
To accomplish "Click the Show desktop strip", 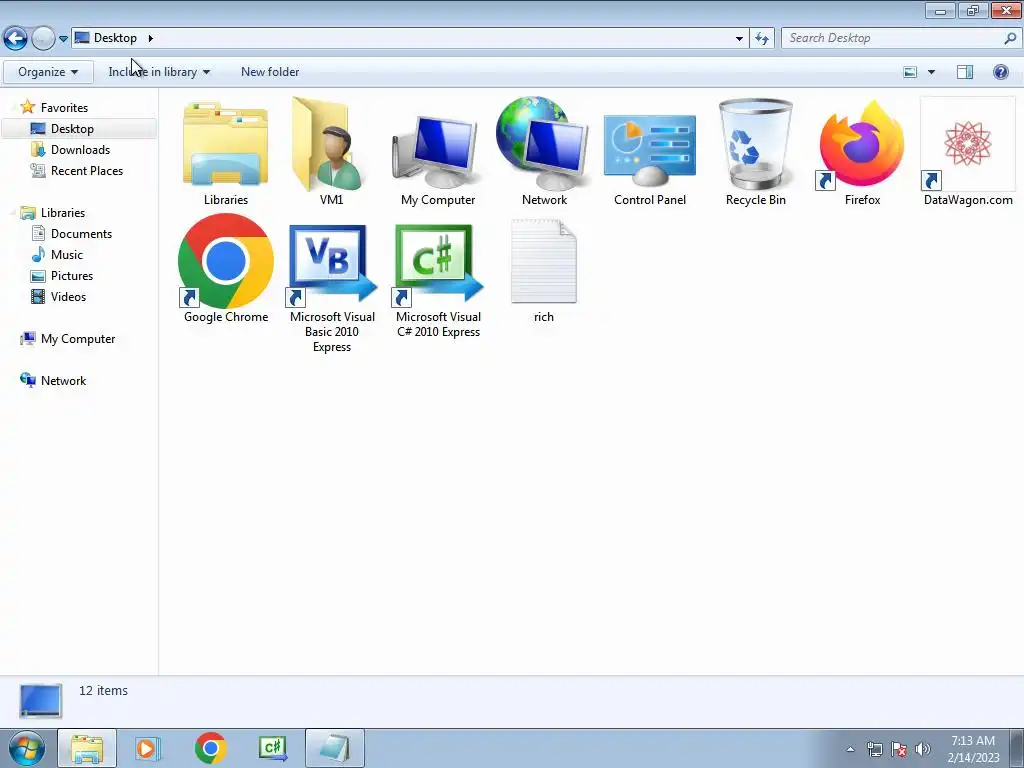I will pos(1016,748).
